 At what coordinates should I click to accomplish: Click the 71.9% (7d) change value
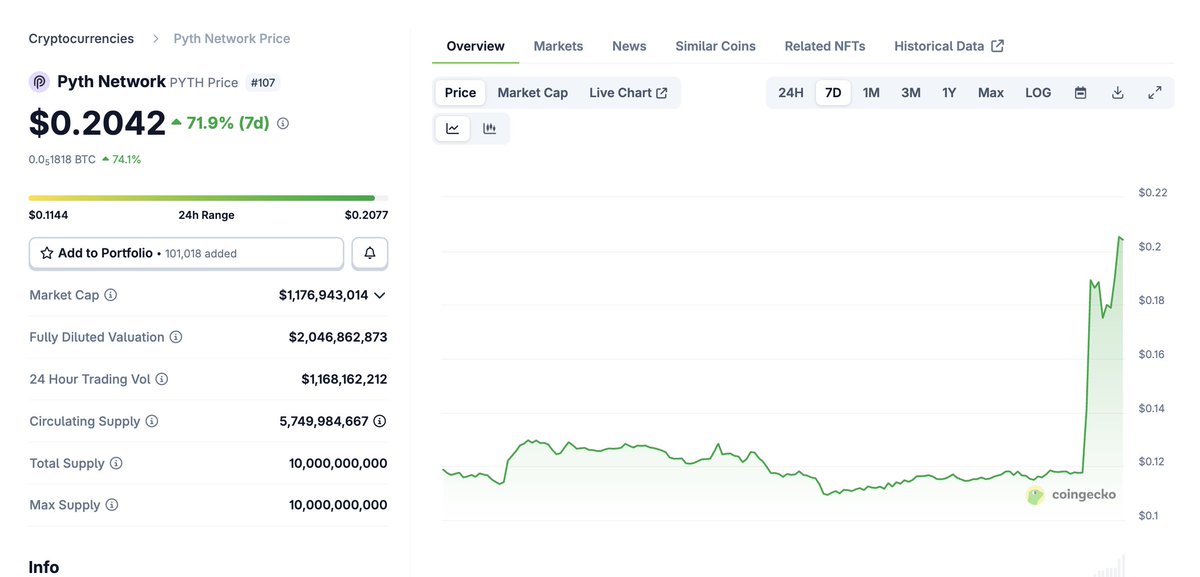tap(219, 123)
